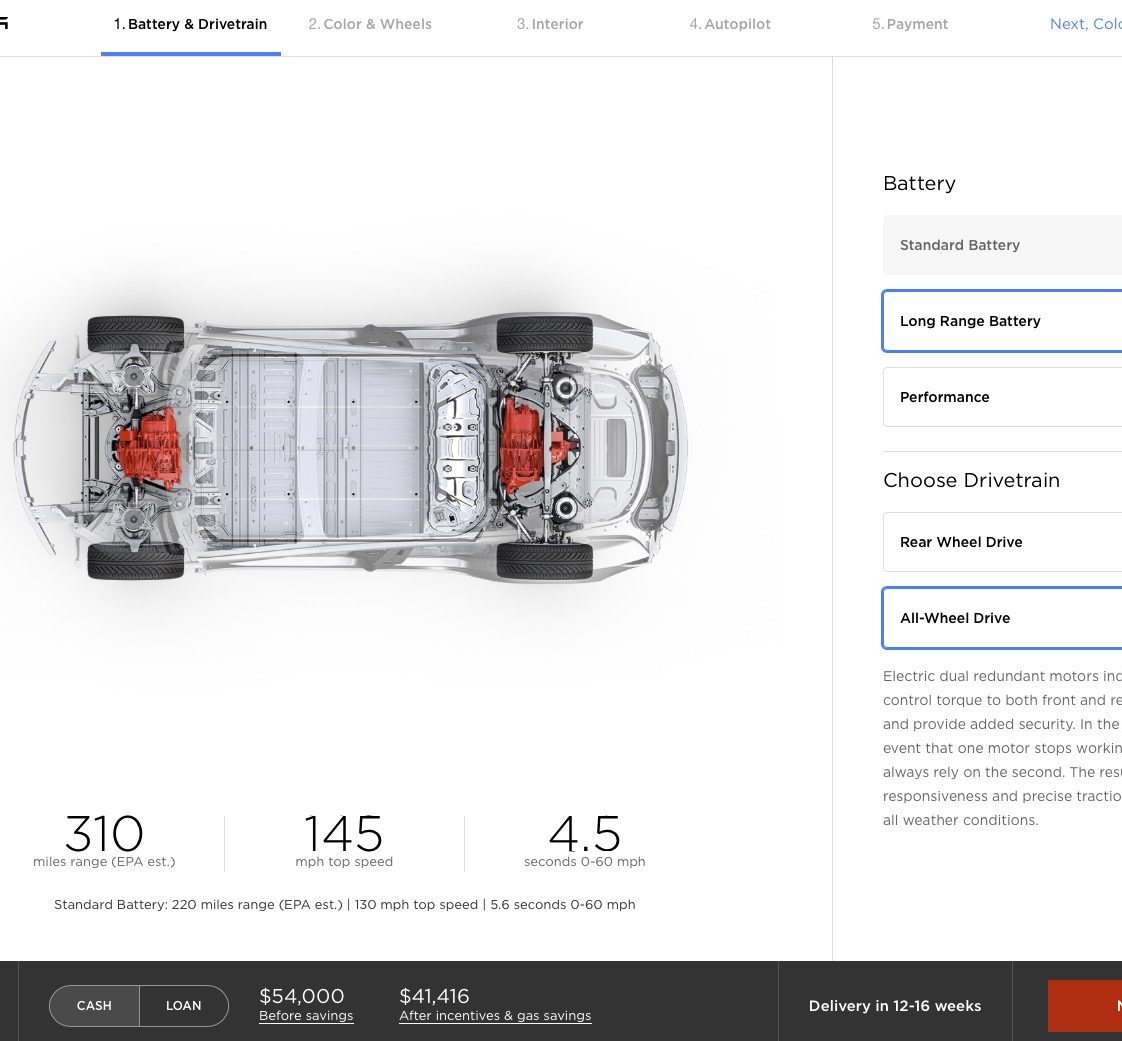1122x1041 pixels.
Task: Choose the Long Range Battery option
Action: [x=1002, y=321]
